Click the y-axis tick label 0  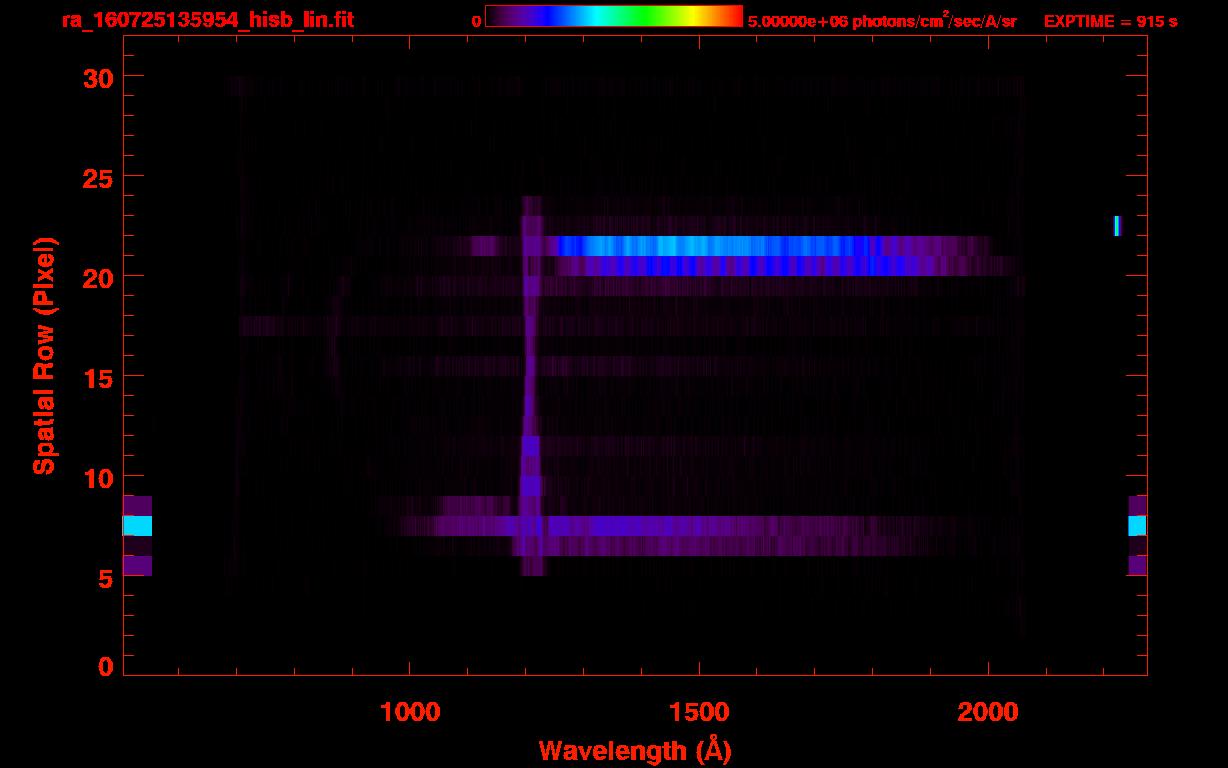[x=106, y=666]
